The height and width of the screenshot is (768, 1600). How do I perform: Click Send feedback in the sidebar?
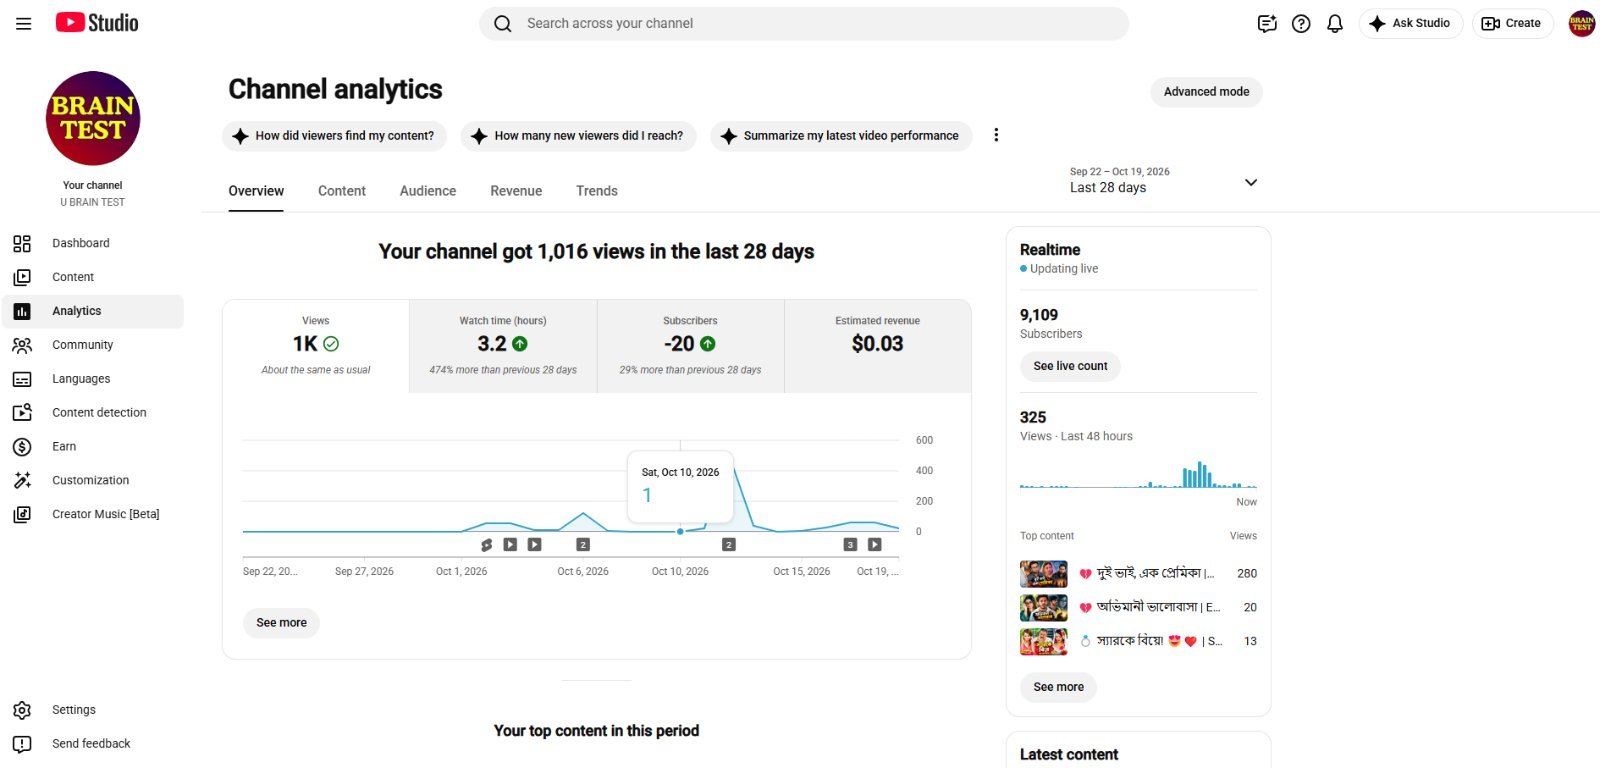click(93, 744)
